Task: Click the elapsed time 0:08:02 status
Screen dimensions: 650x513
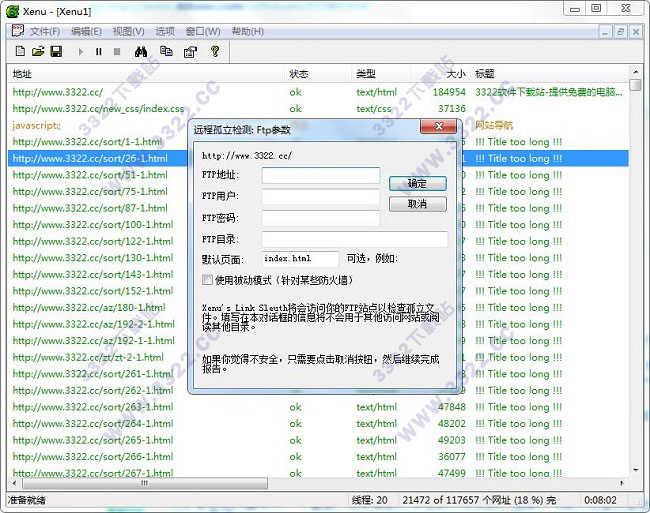Action: 600,500
